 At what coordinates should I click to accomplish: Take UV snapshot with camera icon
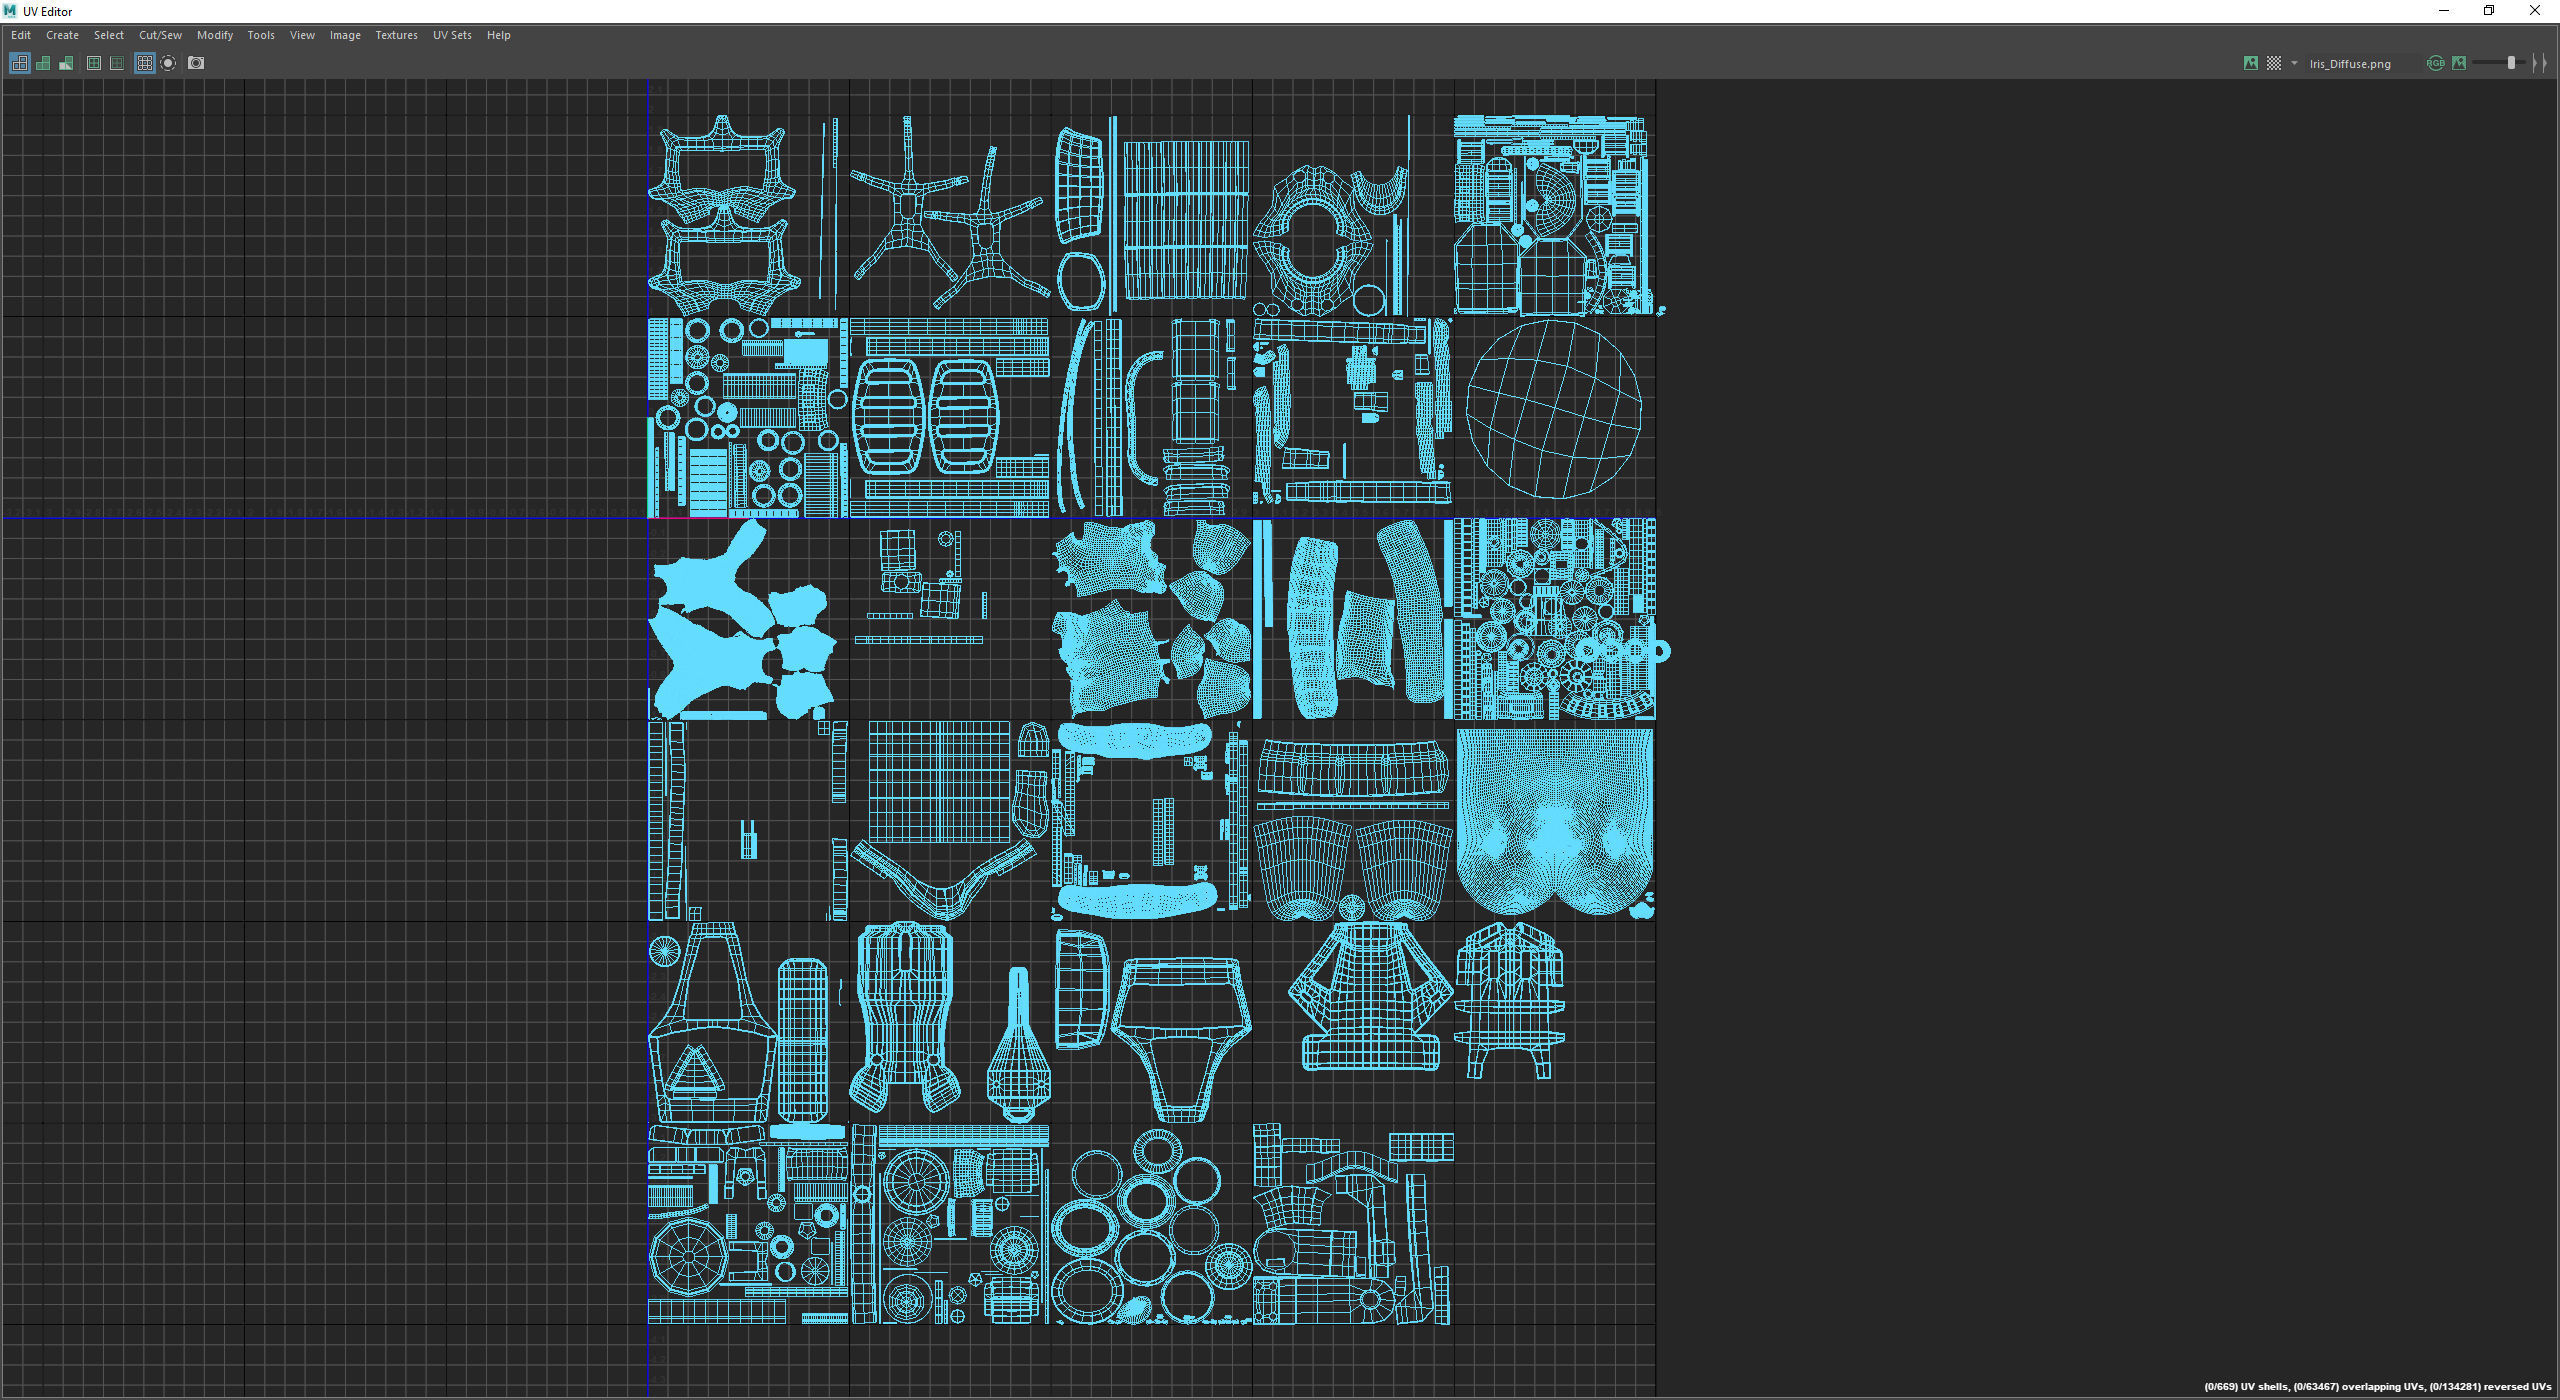pos(196,63)
